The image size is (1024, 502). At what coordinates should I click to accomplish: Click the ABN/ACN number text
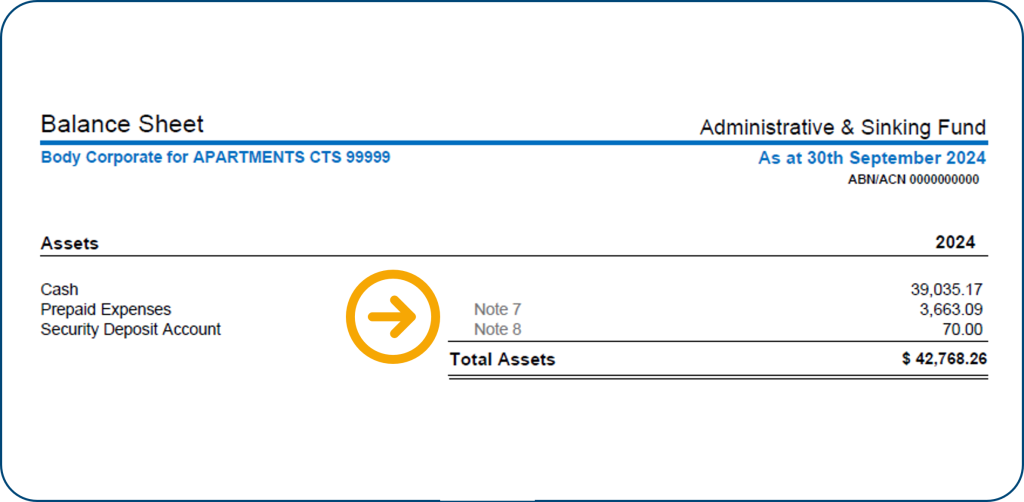point(913,180)
